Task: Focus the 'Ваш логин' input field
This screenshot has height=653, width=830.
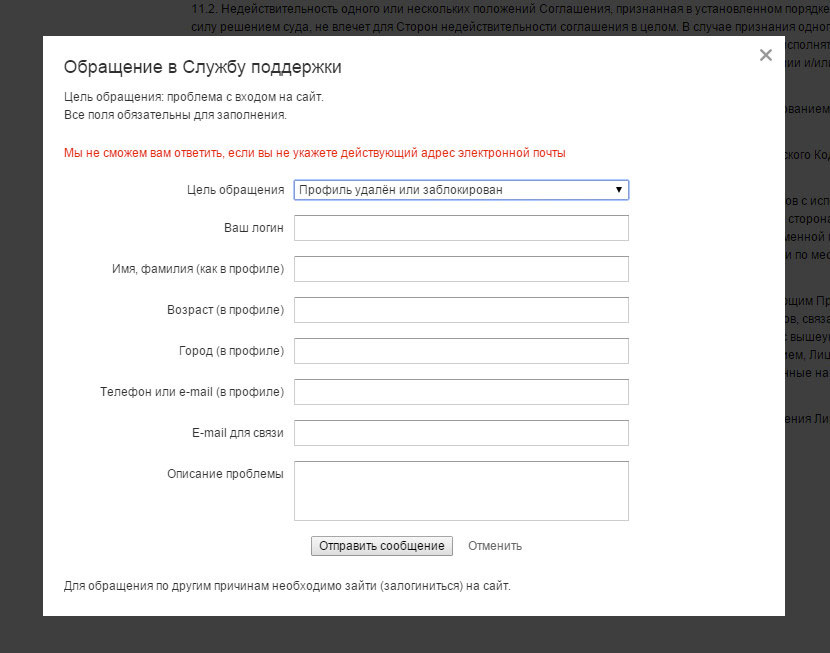Action: pos(461,228)
